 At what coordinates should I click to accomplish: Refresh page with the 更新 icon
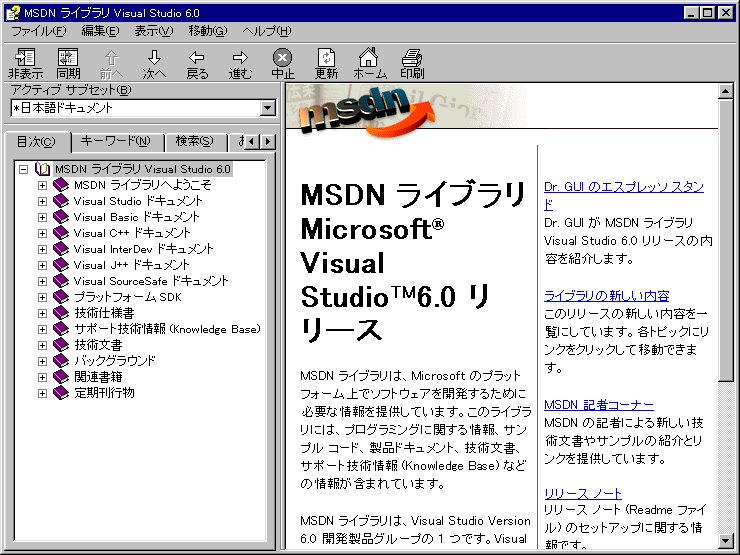(326, 58)
